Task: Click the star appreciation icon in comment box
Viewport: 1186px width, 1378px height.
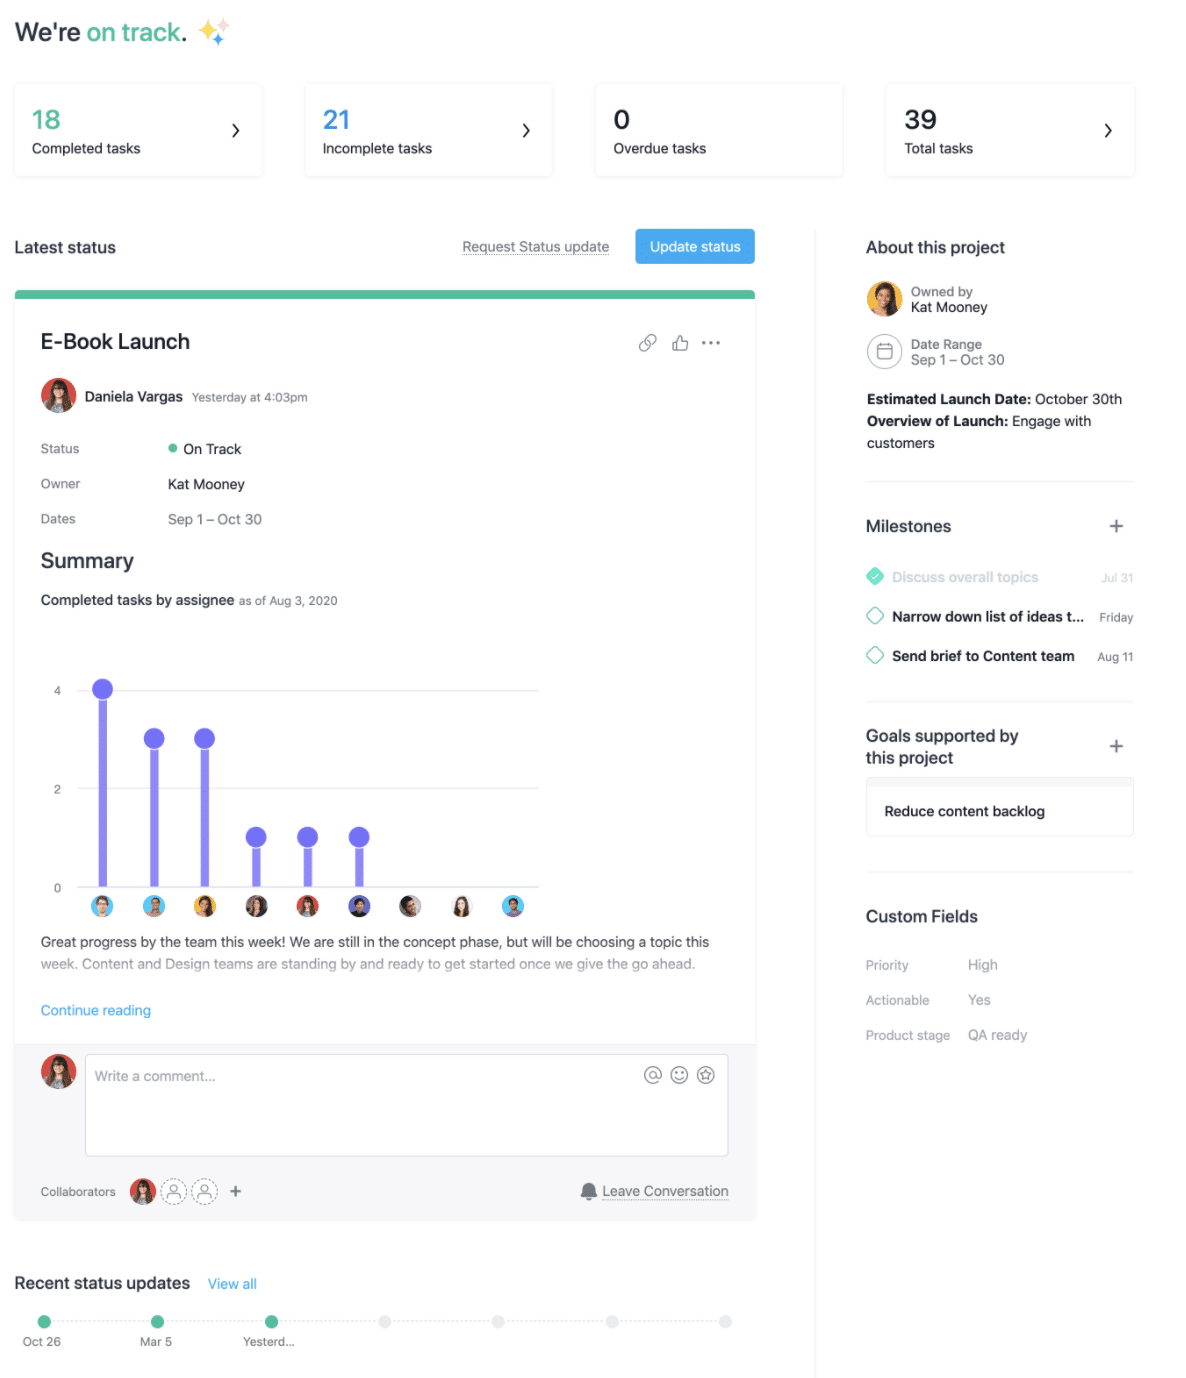Action: (706, 1075)
